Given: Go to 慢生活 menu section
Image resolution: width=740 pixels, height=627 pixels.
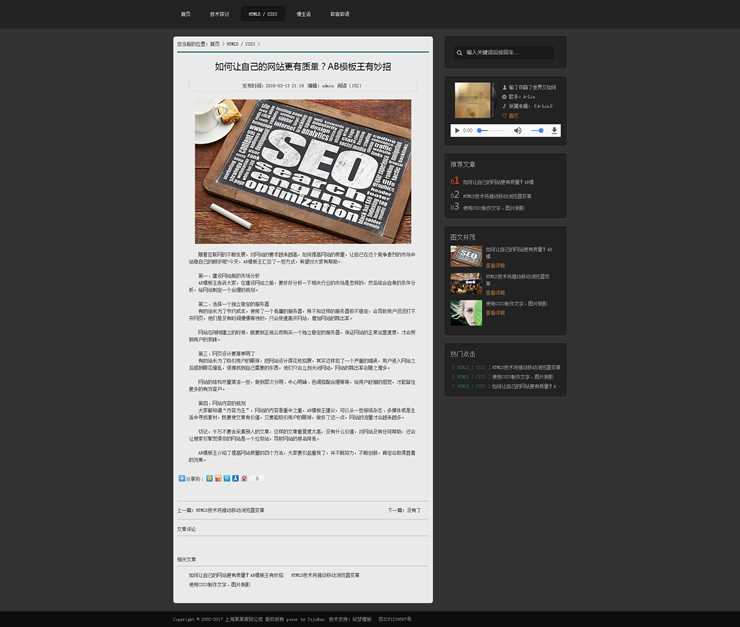Looking at the screenshot, I should tap(303, 15).
